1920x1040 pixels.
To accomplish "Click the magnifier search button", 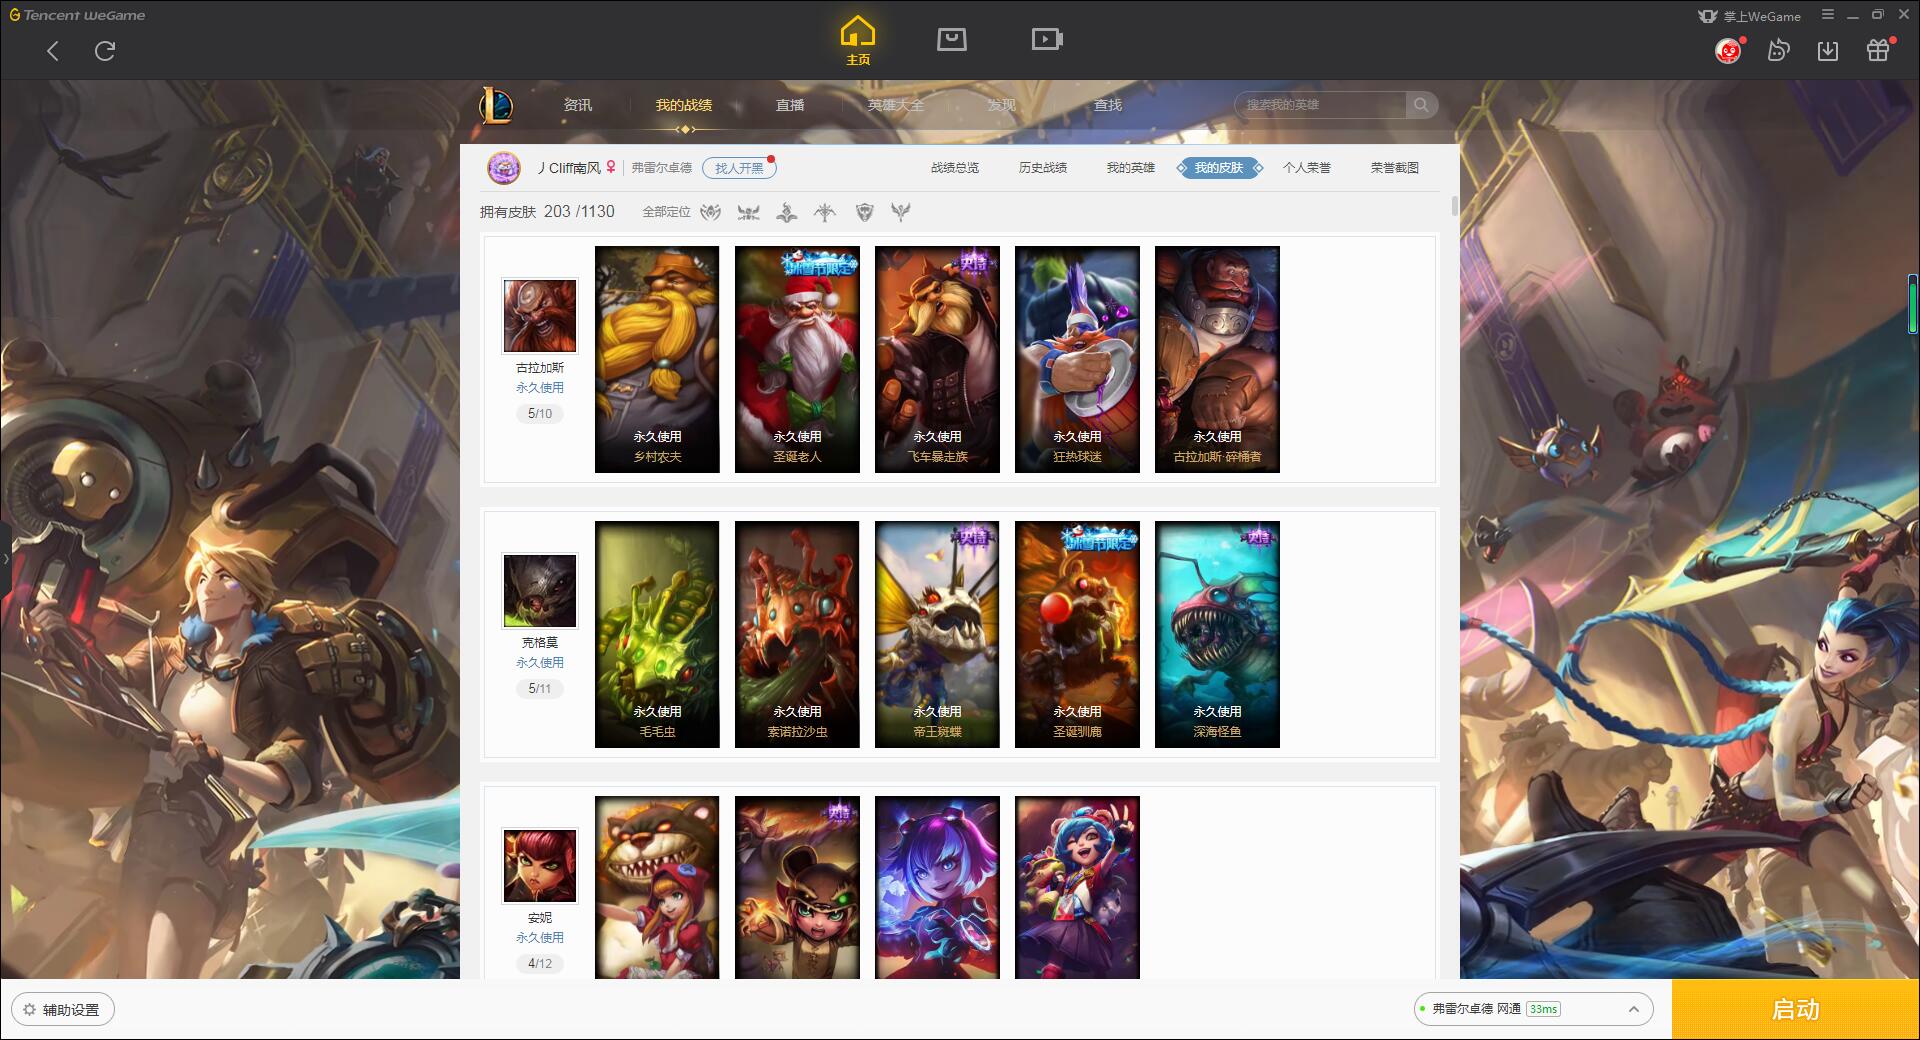I will [x=1421, y=105].
